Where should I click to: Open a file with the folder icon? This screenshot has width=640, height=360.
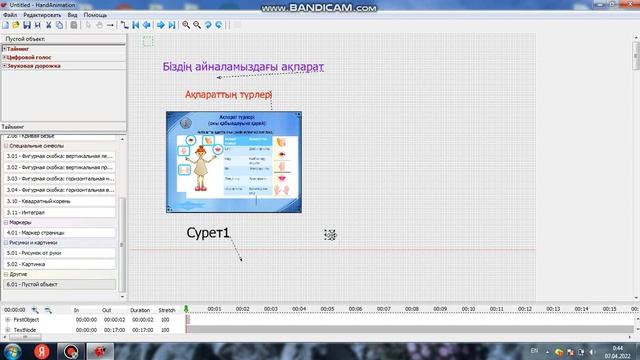pyautogui.click(x=16, y=25)
